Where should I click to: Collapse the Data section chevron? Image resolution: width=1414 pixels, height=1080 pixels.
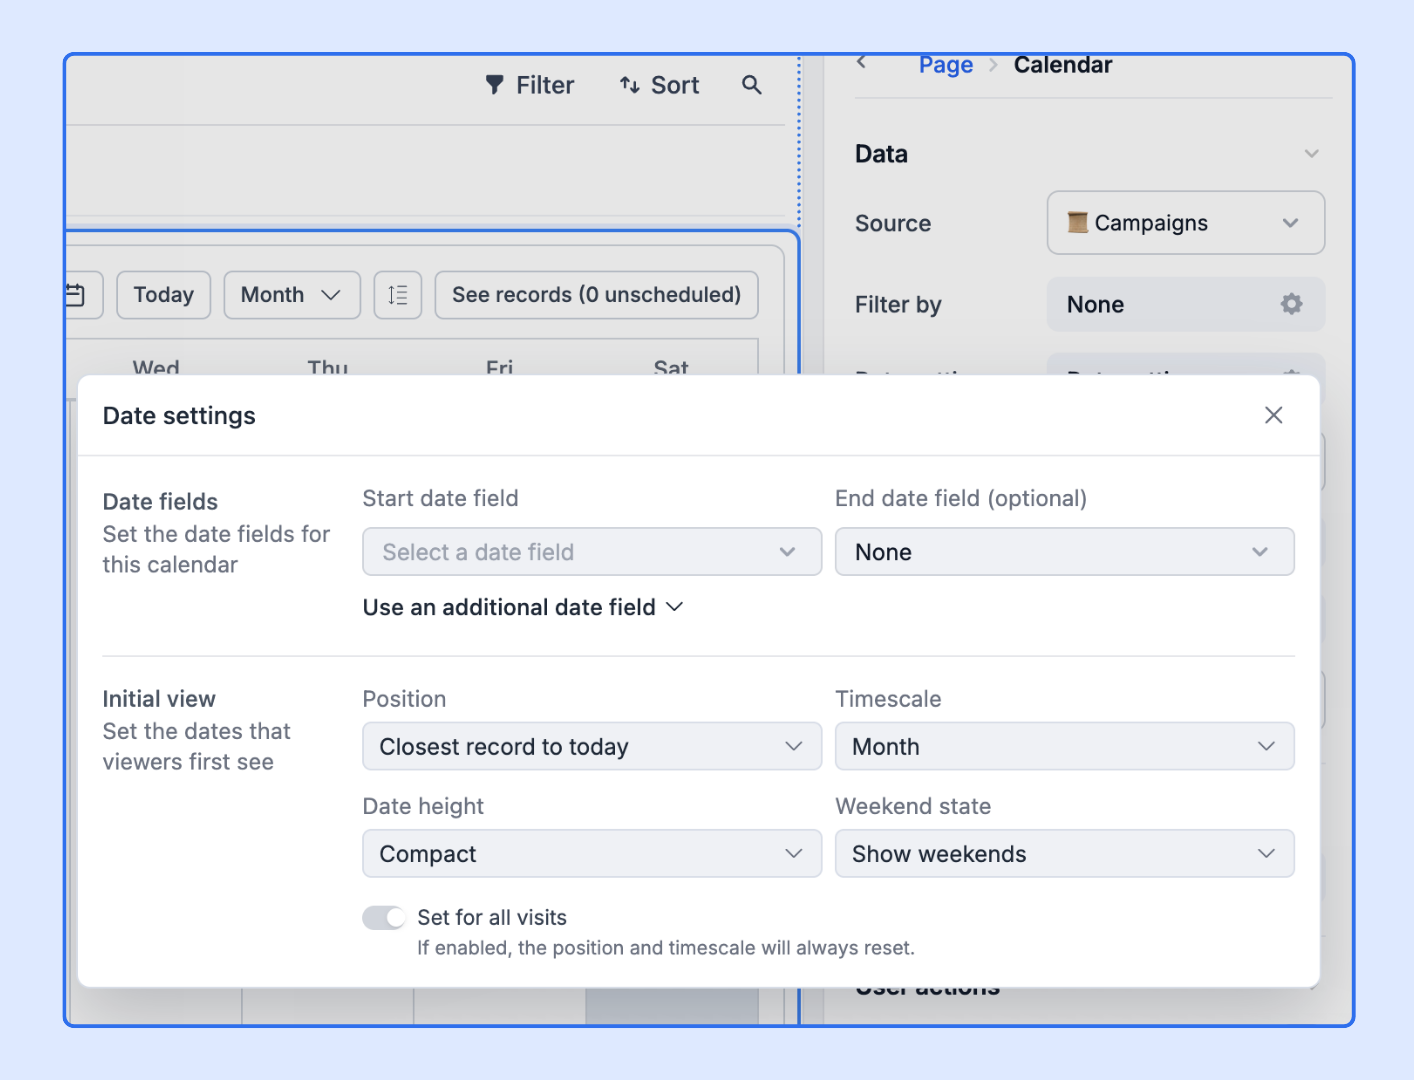[1312, 154]
